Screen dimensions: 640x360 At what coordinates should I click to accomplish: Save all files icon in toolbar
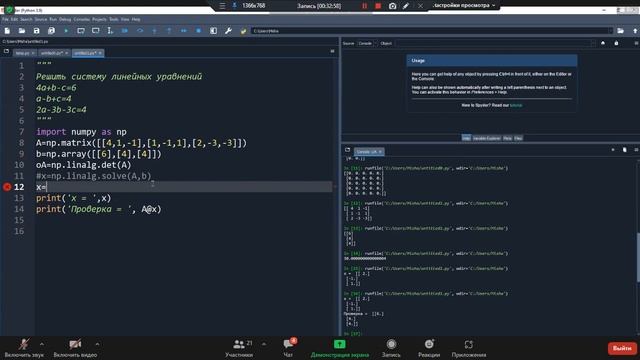pos(51,31)
